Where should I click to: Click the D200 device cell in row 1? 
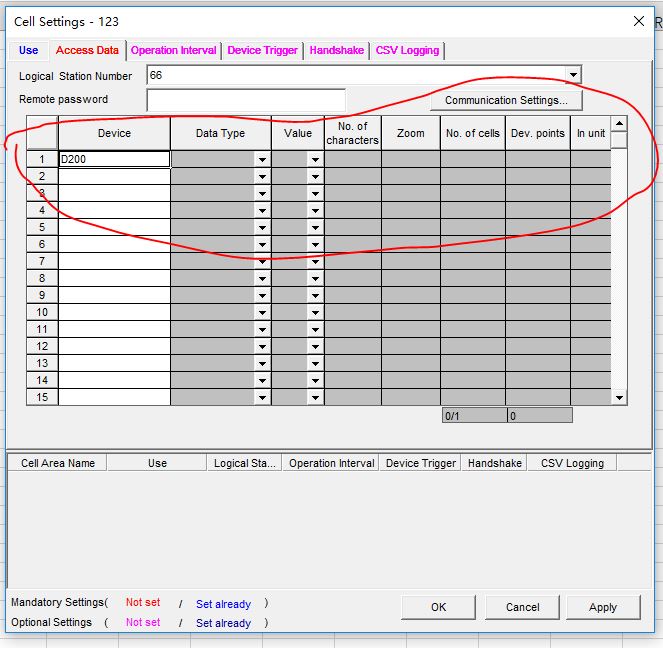click(114, 159)
